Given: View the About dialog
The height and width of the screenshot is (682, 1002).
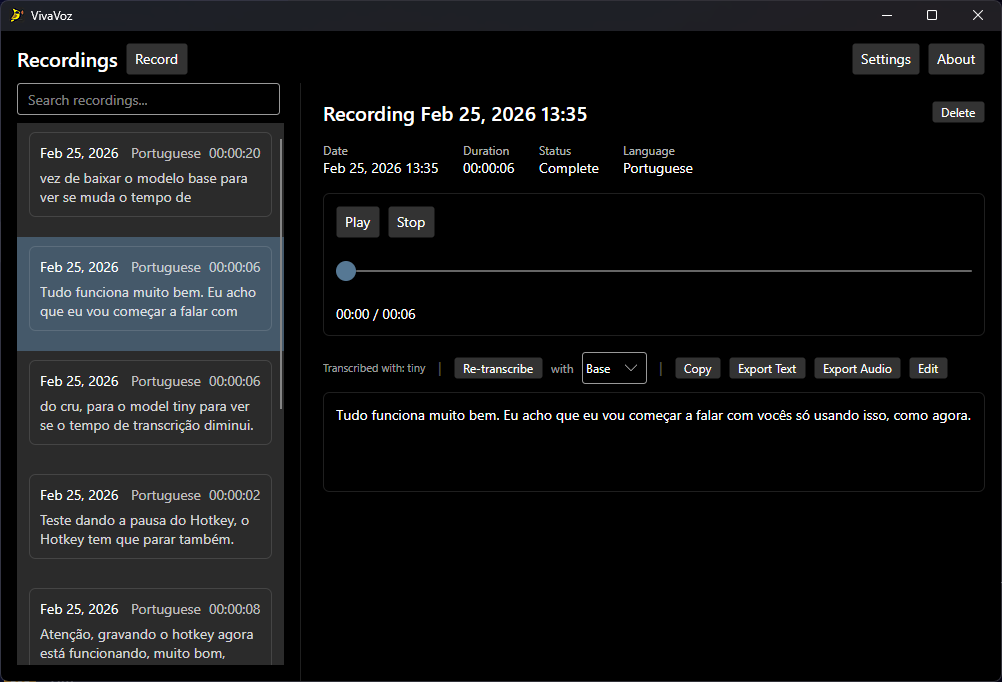Looking at the screenshot, I should point(955,59).
